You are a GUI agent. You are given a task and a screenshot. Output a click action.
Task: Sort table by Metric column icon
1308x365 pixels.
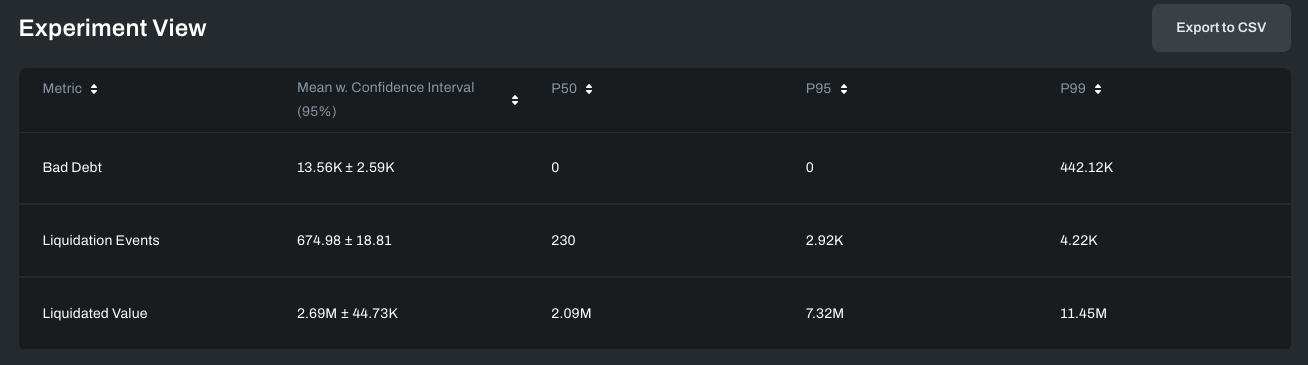tap(94, 89)
